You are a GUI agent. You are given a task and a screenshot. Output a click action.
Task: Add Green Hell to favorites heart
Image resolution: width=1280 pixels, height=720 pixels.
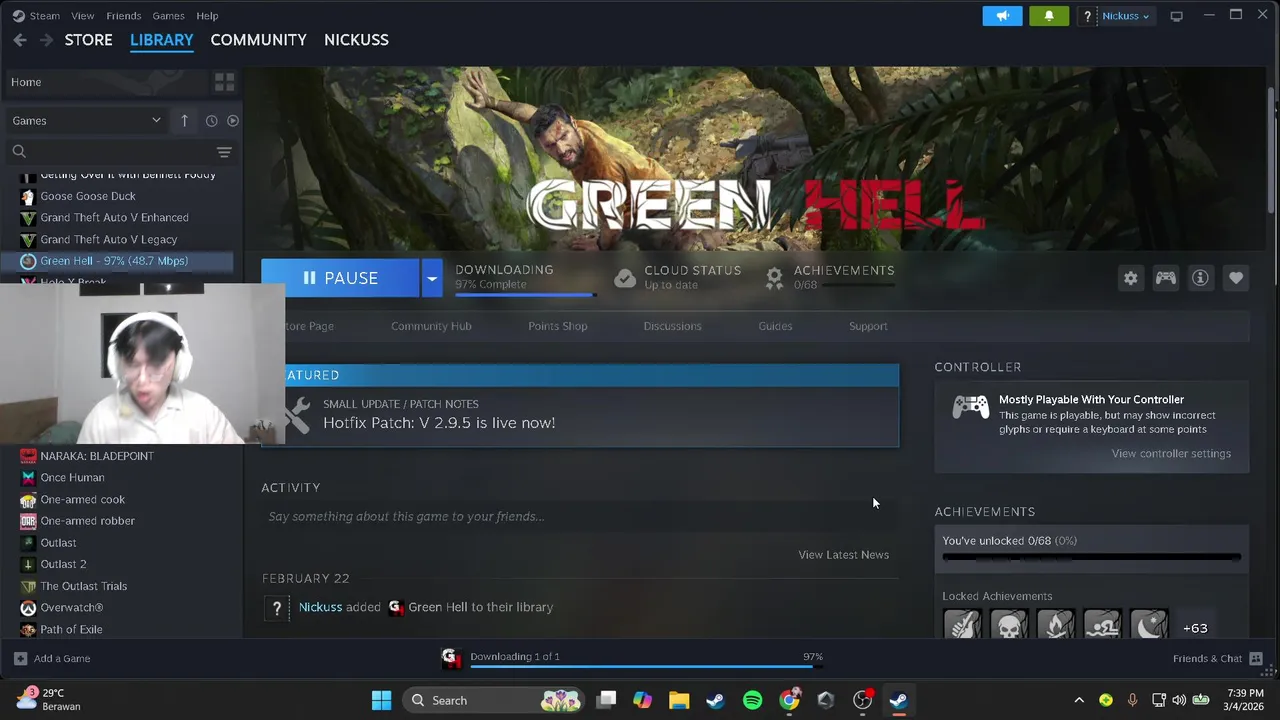1236,279
